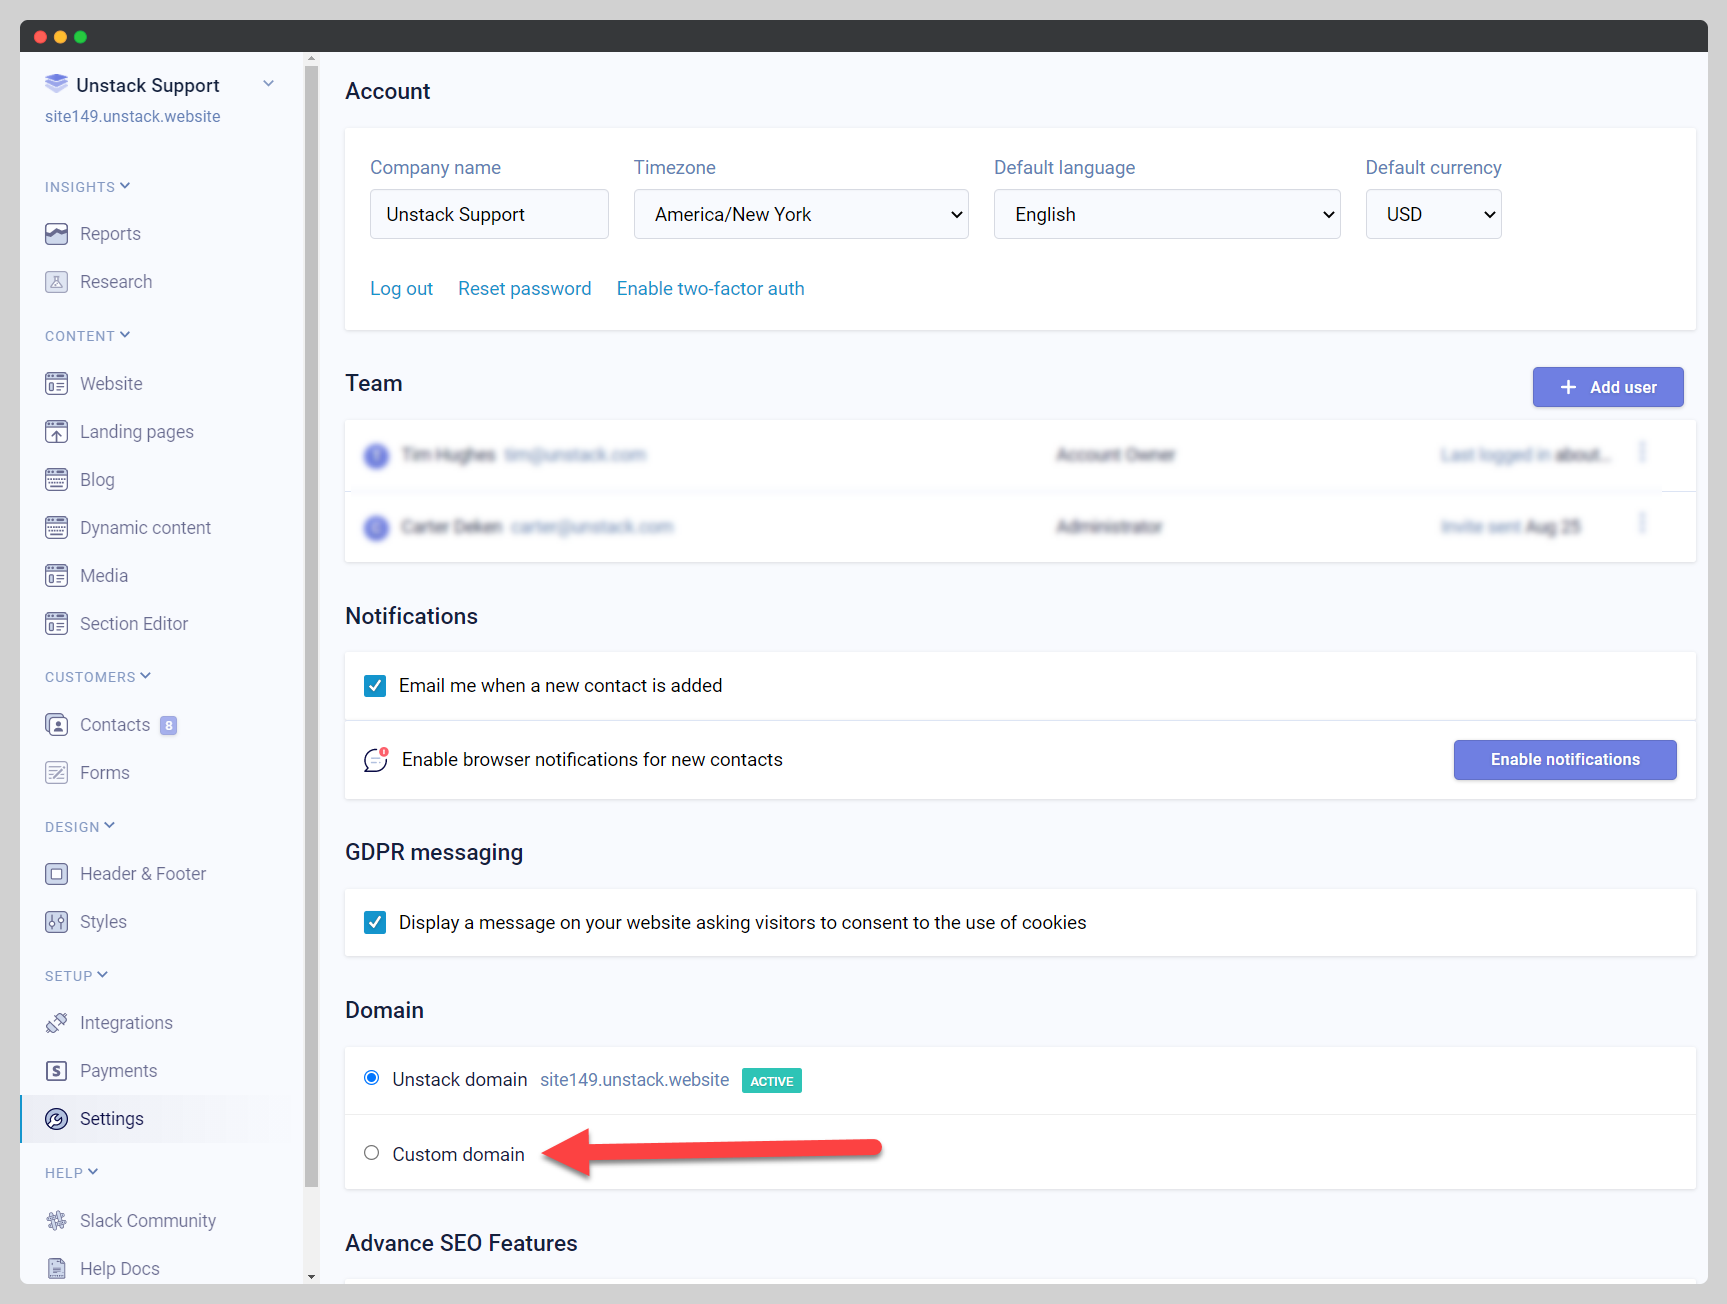
Task: Open the Integrations plug icon
Action: pyautogui.click(x=56, y=1023)
